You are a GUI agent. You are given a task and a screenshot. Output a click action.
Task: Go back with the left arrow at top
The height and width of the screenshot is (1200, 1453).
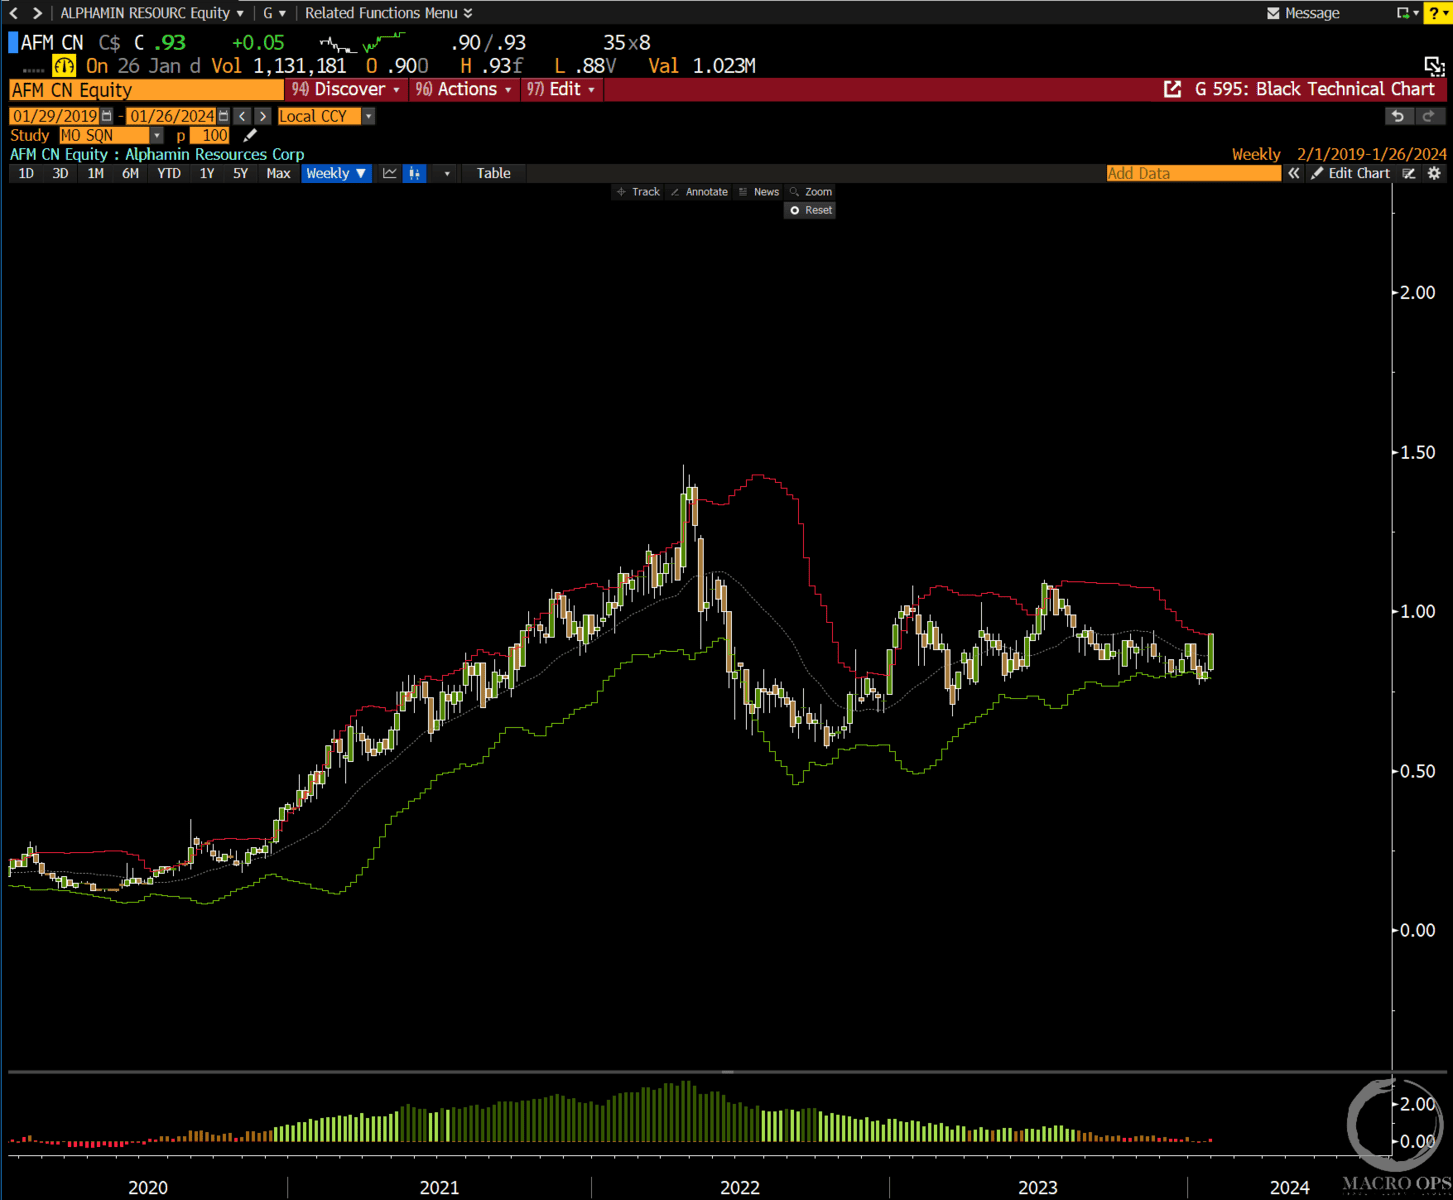pyautogui.click(x=13, y=13)
